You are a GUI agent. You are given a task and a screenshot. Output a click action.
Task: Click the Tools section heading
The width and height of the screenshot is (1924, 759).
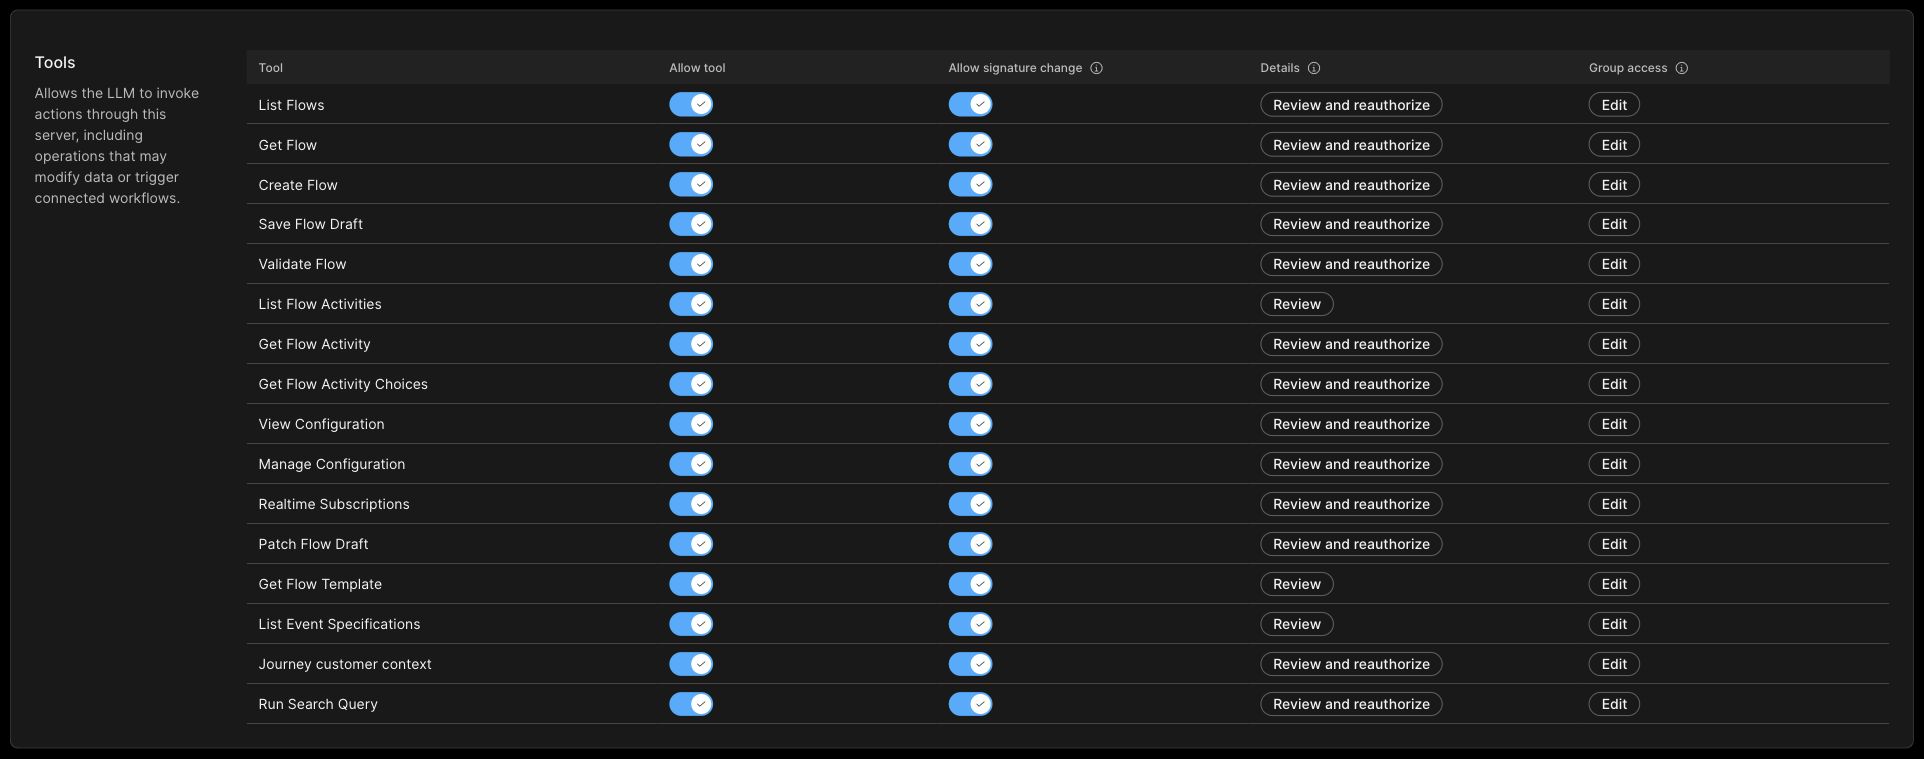pos(55,62)
